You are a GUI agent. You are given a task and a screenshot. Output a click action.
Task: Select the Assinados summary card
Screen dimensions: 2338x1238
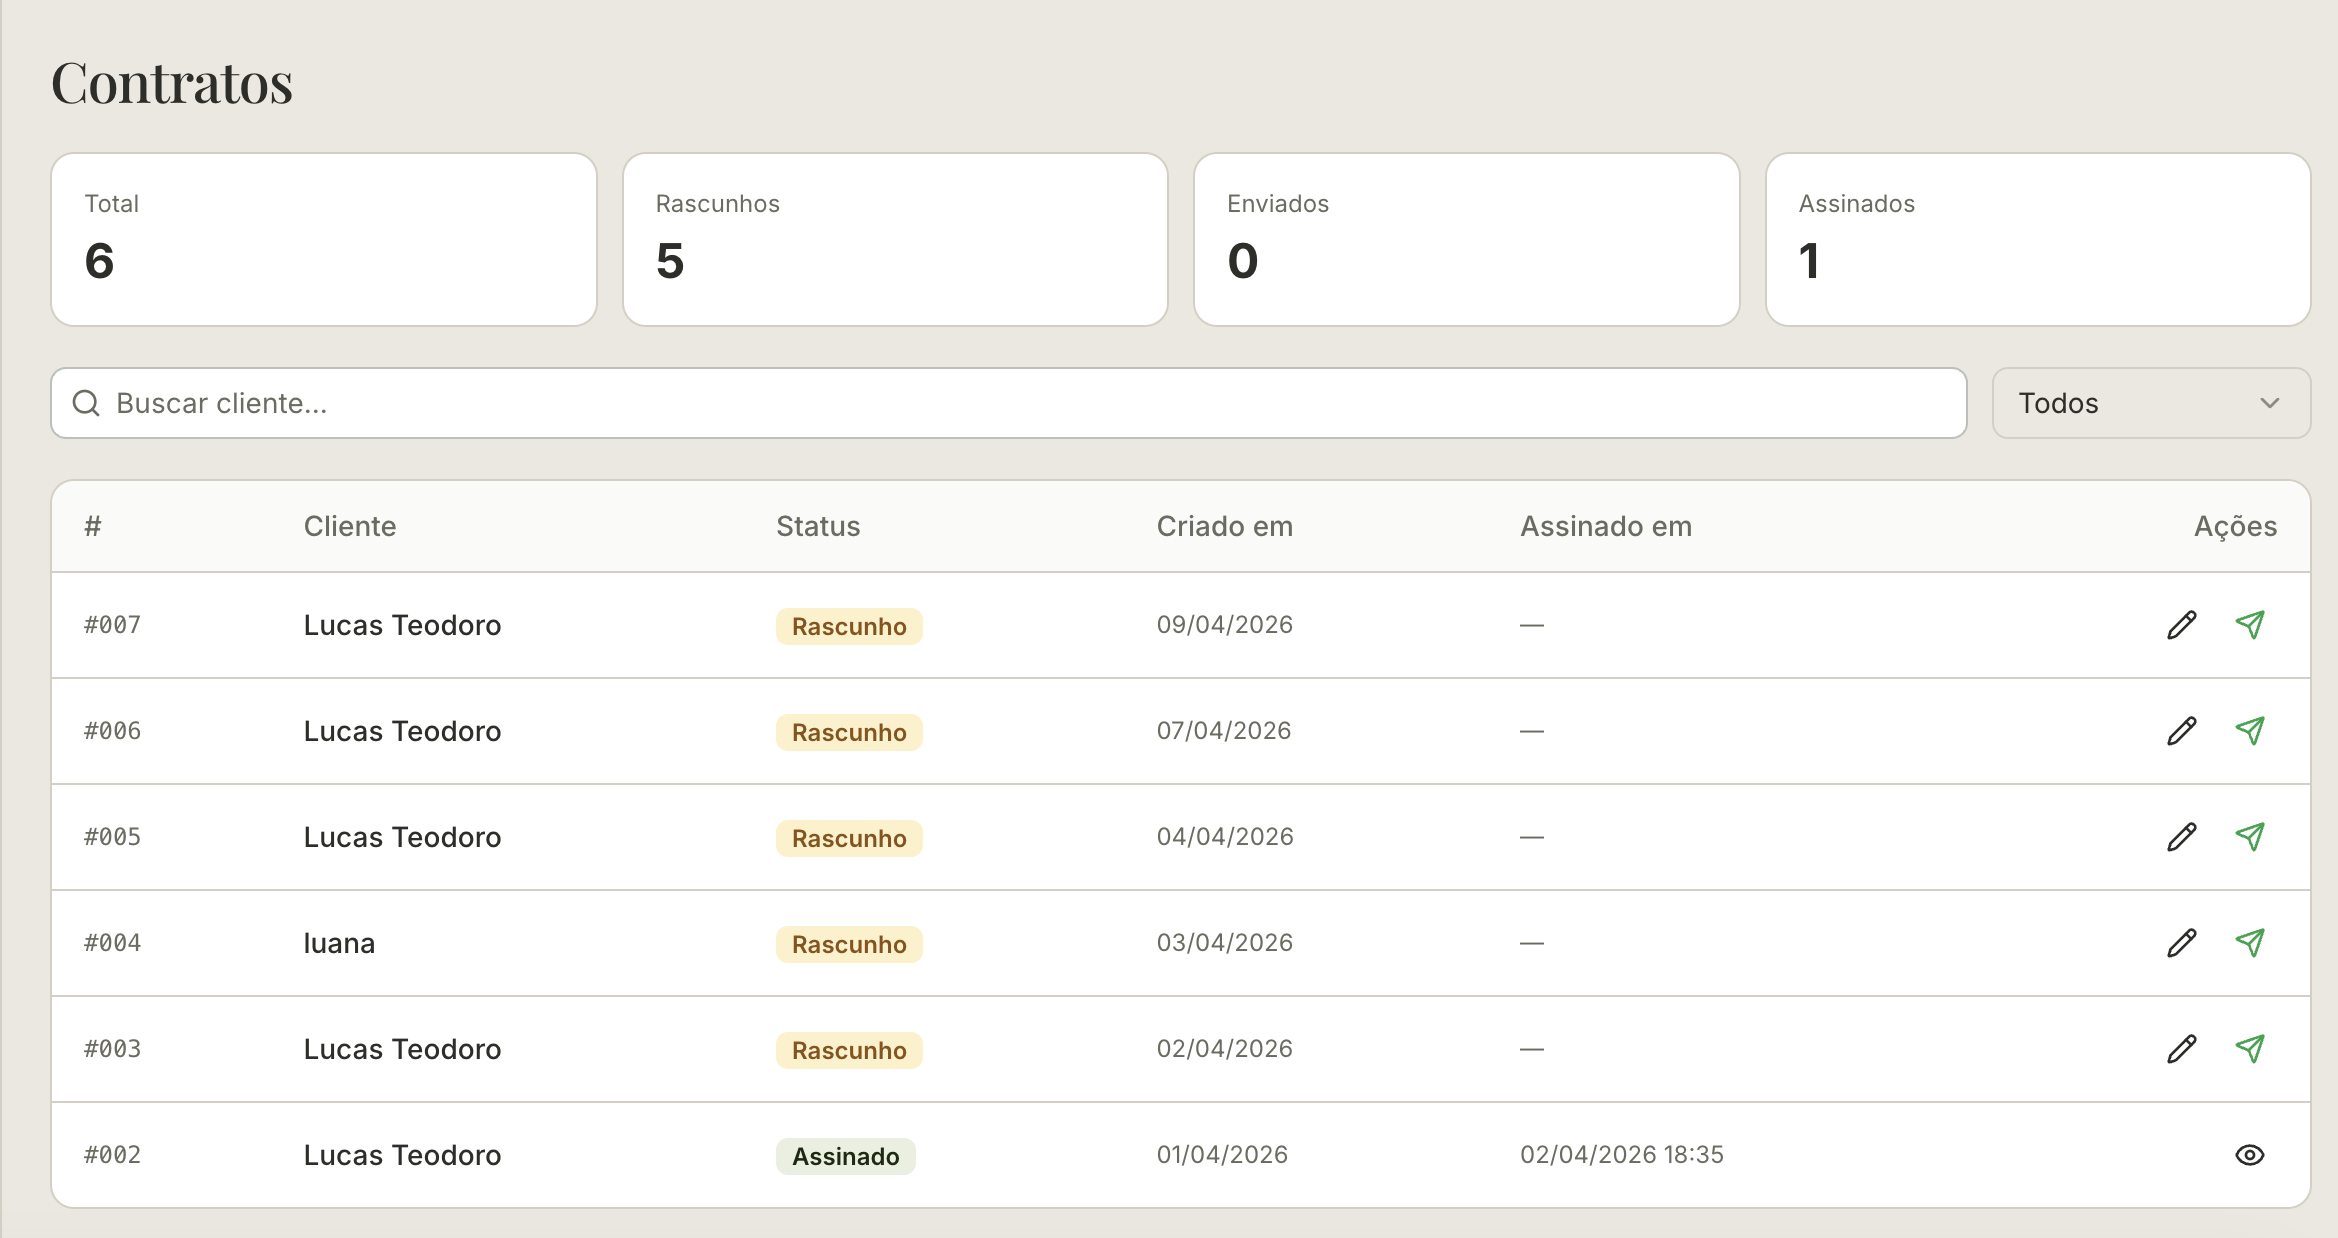click(x=2038, y=239)
